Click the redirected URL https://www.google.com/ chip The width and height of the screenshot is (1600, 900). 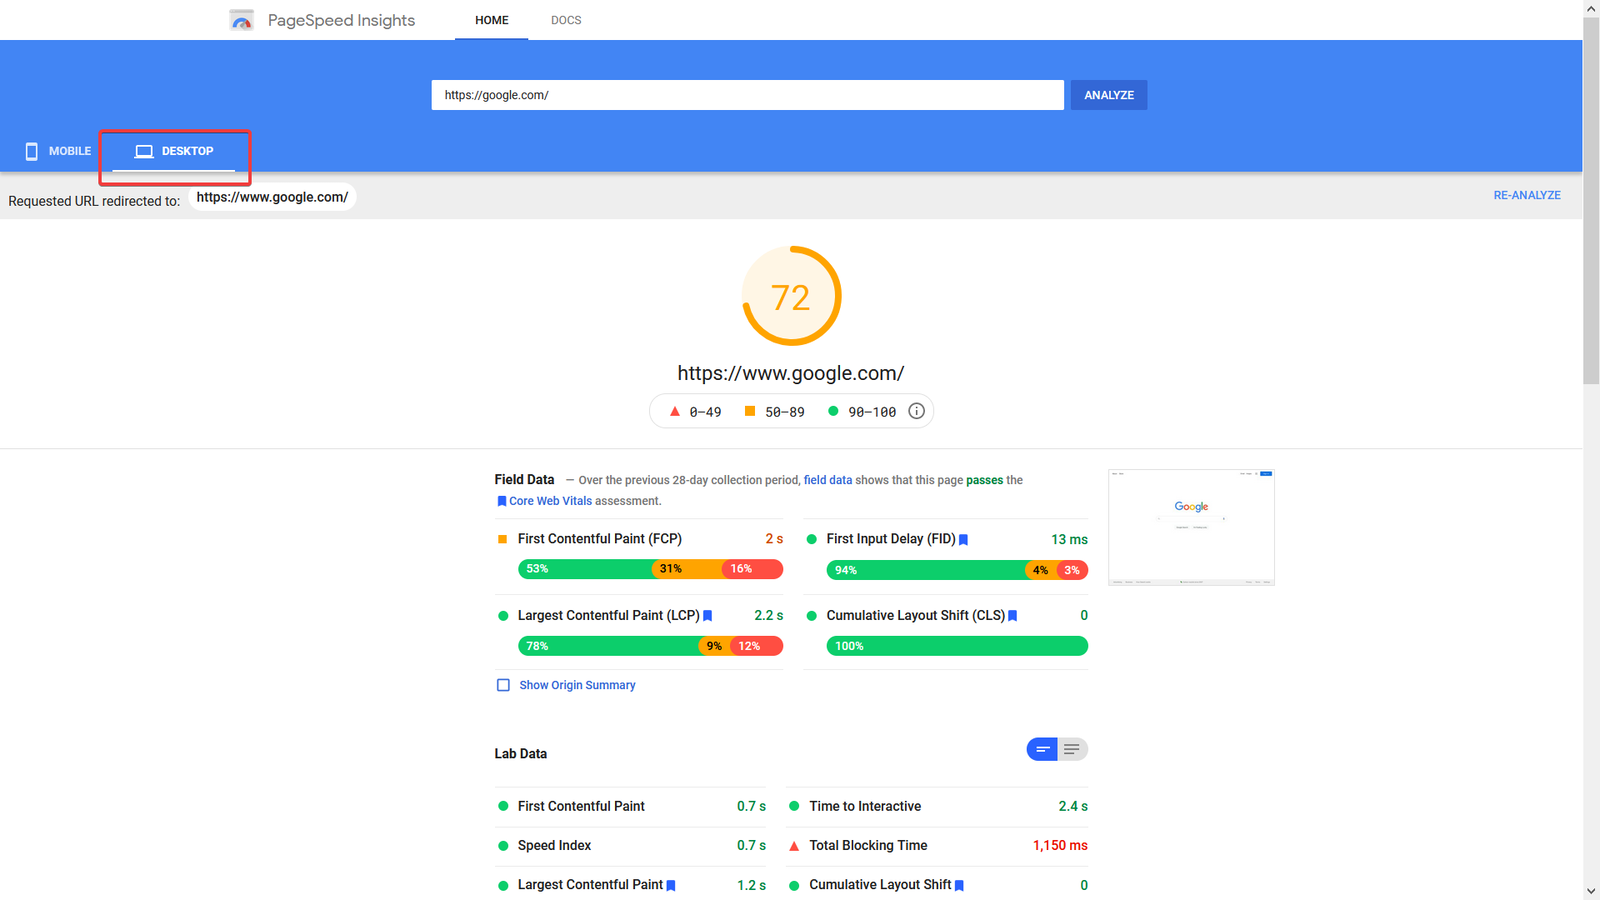pos(272,197)
